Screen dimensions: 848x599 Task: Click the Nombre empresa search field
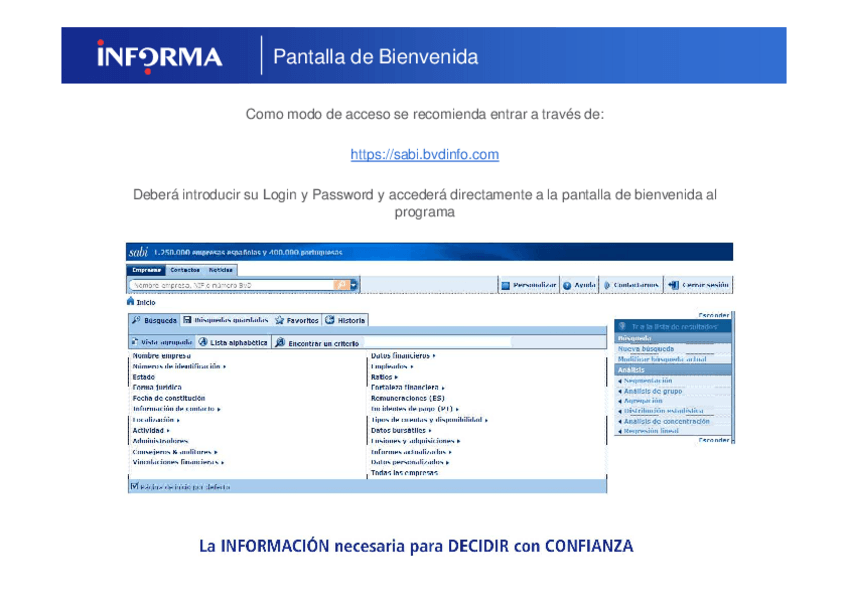(232, 285)
